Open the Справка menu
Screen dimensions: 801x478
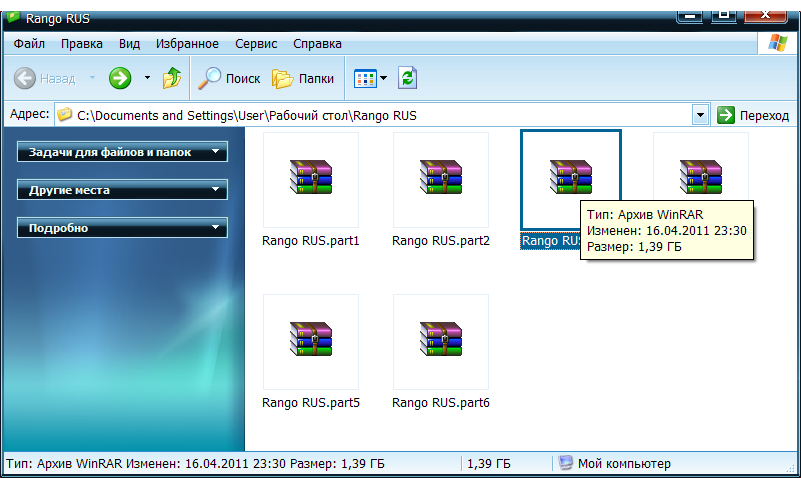pos(317,44)
